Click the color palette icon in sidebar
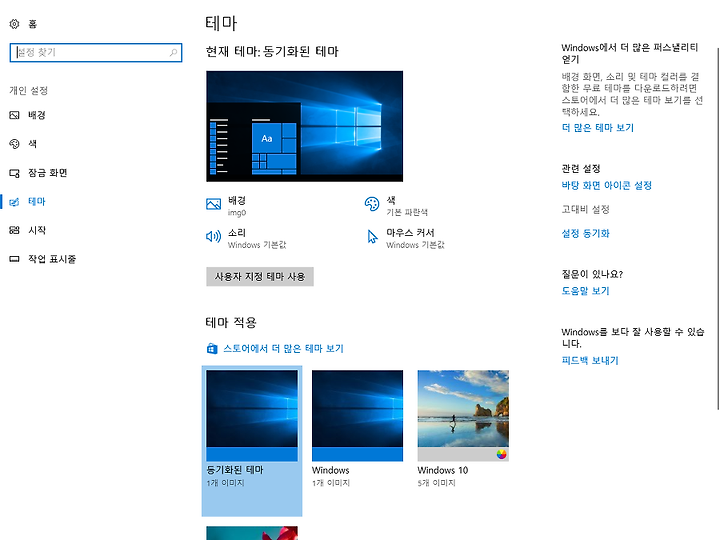The image size is (720, 540). [14, 144]
